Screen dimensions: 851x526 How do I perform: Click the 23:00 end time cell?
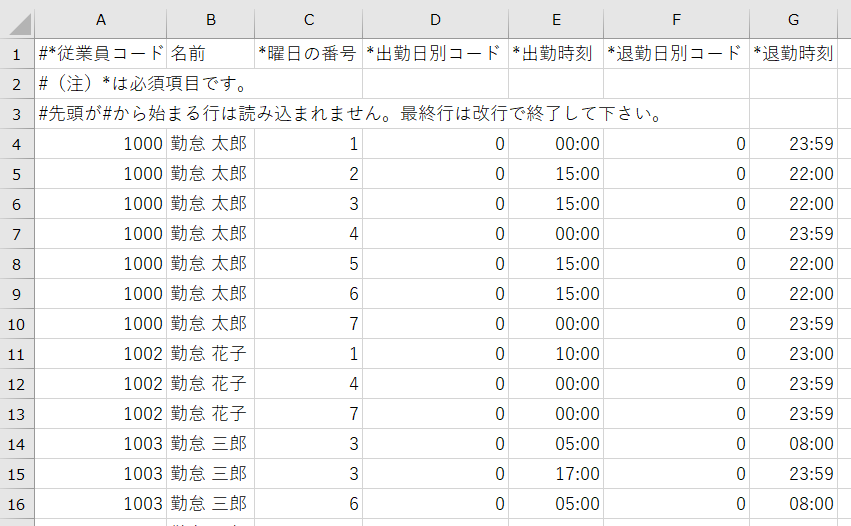793,354
